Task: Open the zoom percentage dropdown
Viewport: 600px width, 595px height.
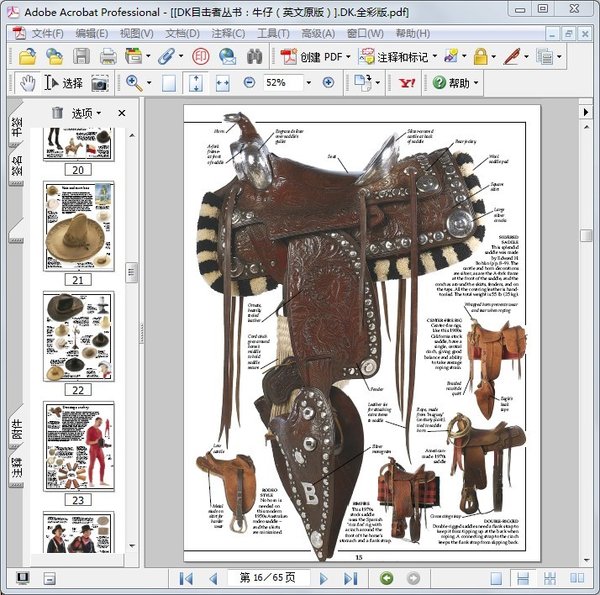Action: coord(308,83)
